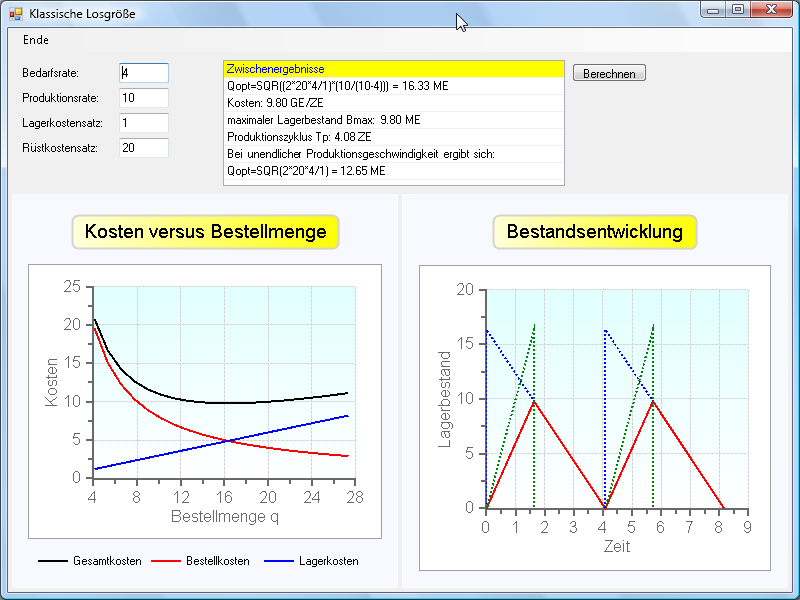This screenshot has height=600, width=800.
Task: Focus the Produktionsrate text box
Action: tap(144, 98)
